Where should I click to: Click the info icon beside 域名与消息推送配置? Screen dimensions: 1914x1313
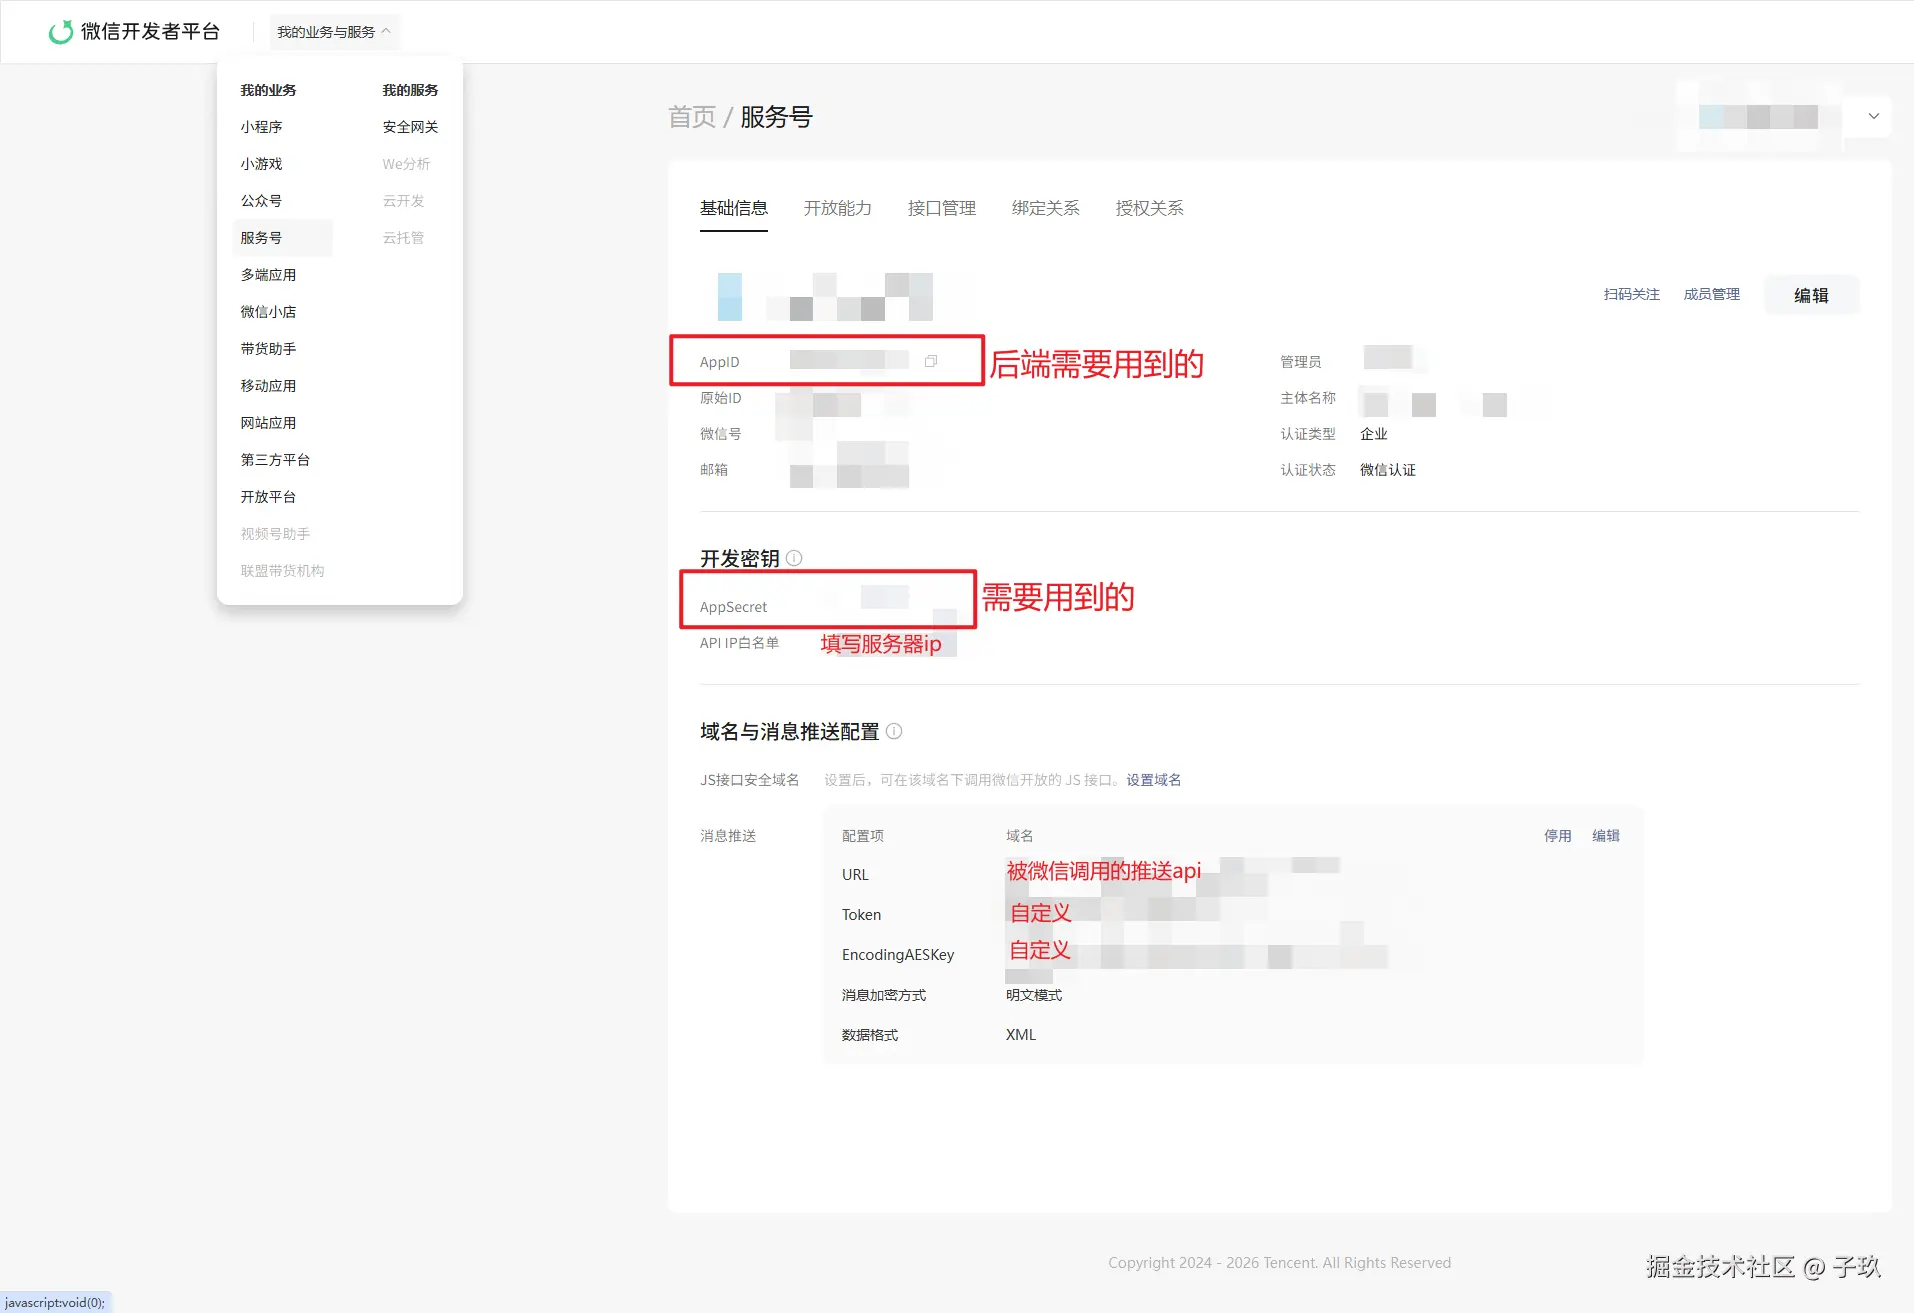895,731
